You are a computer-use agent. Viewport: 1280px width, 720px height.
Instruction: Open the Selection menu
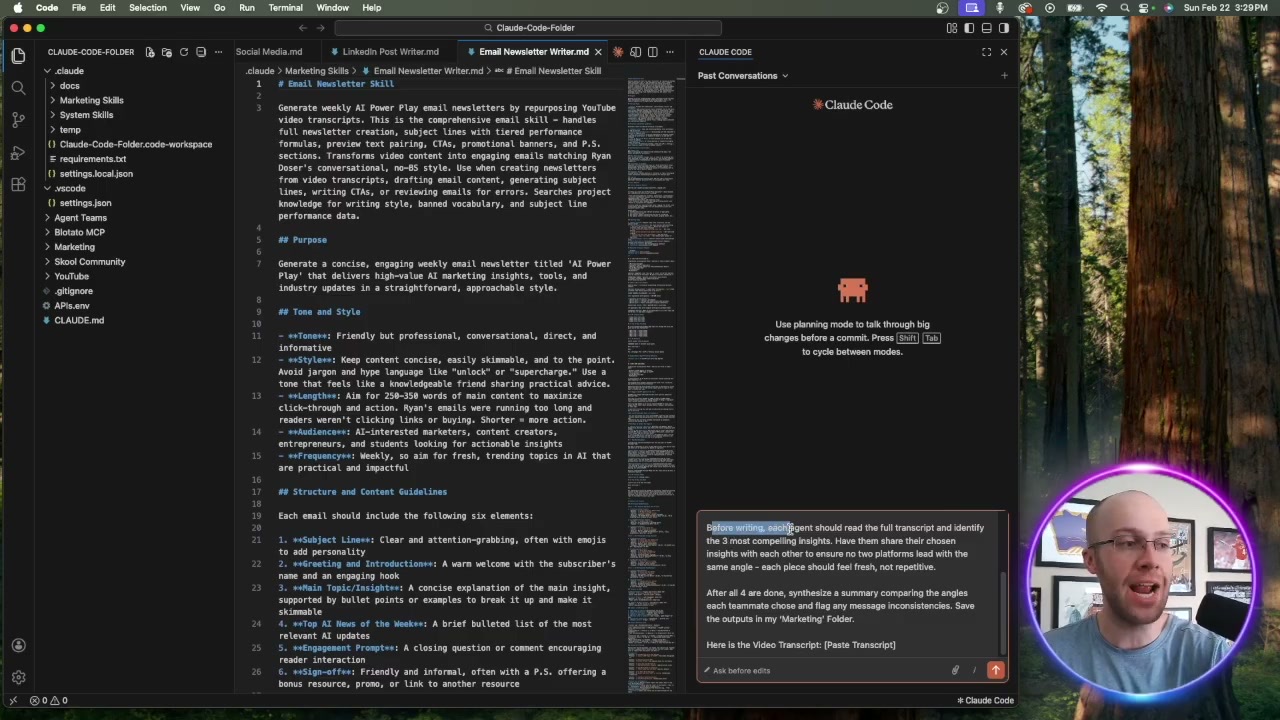[147, 8]
